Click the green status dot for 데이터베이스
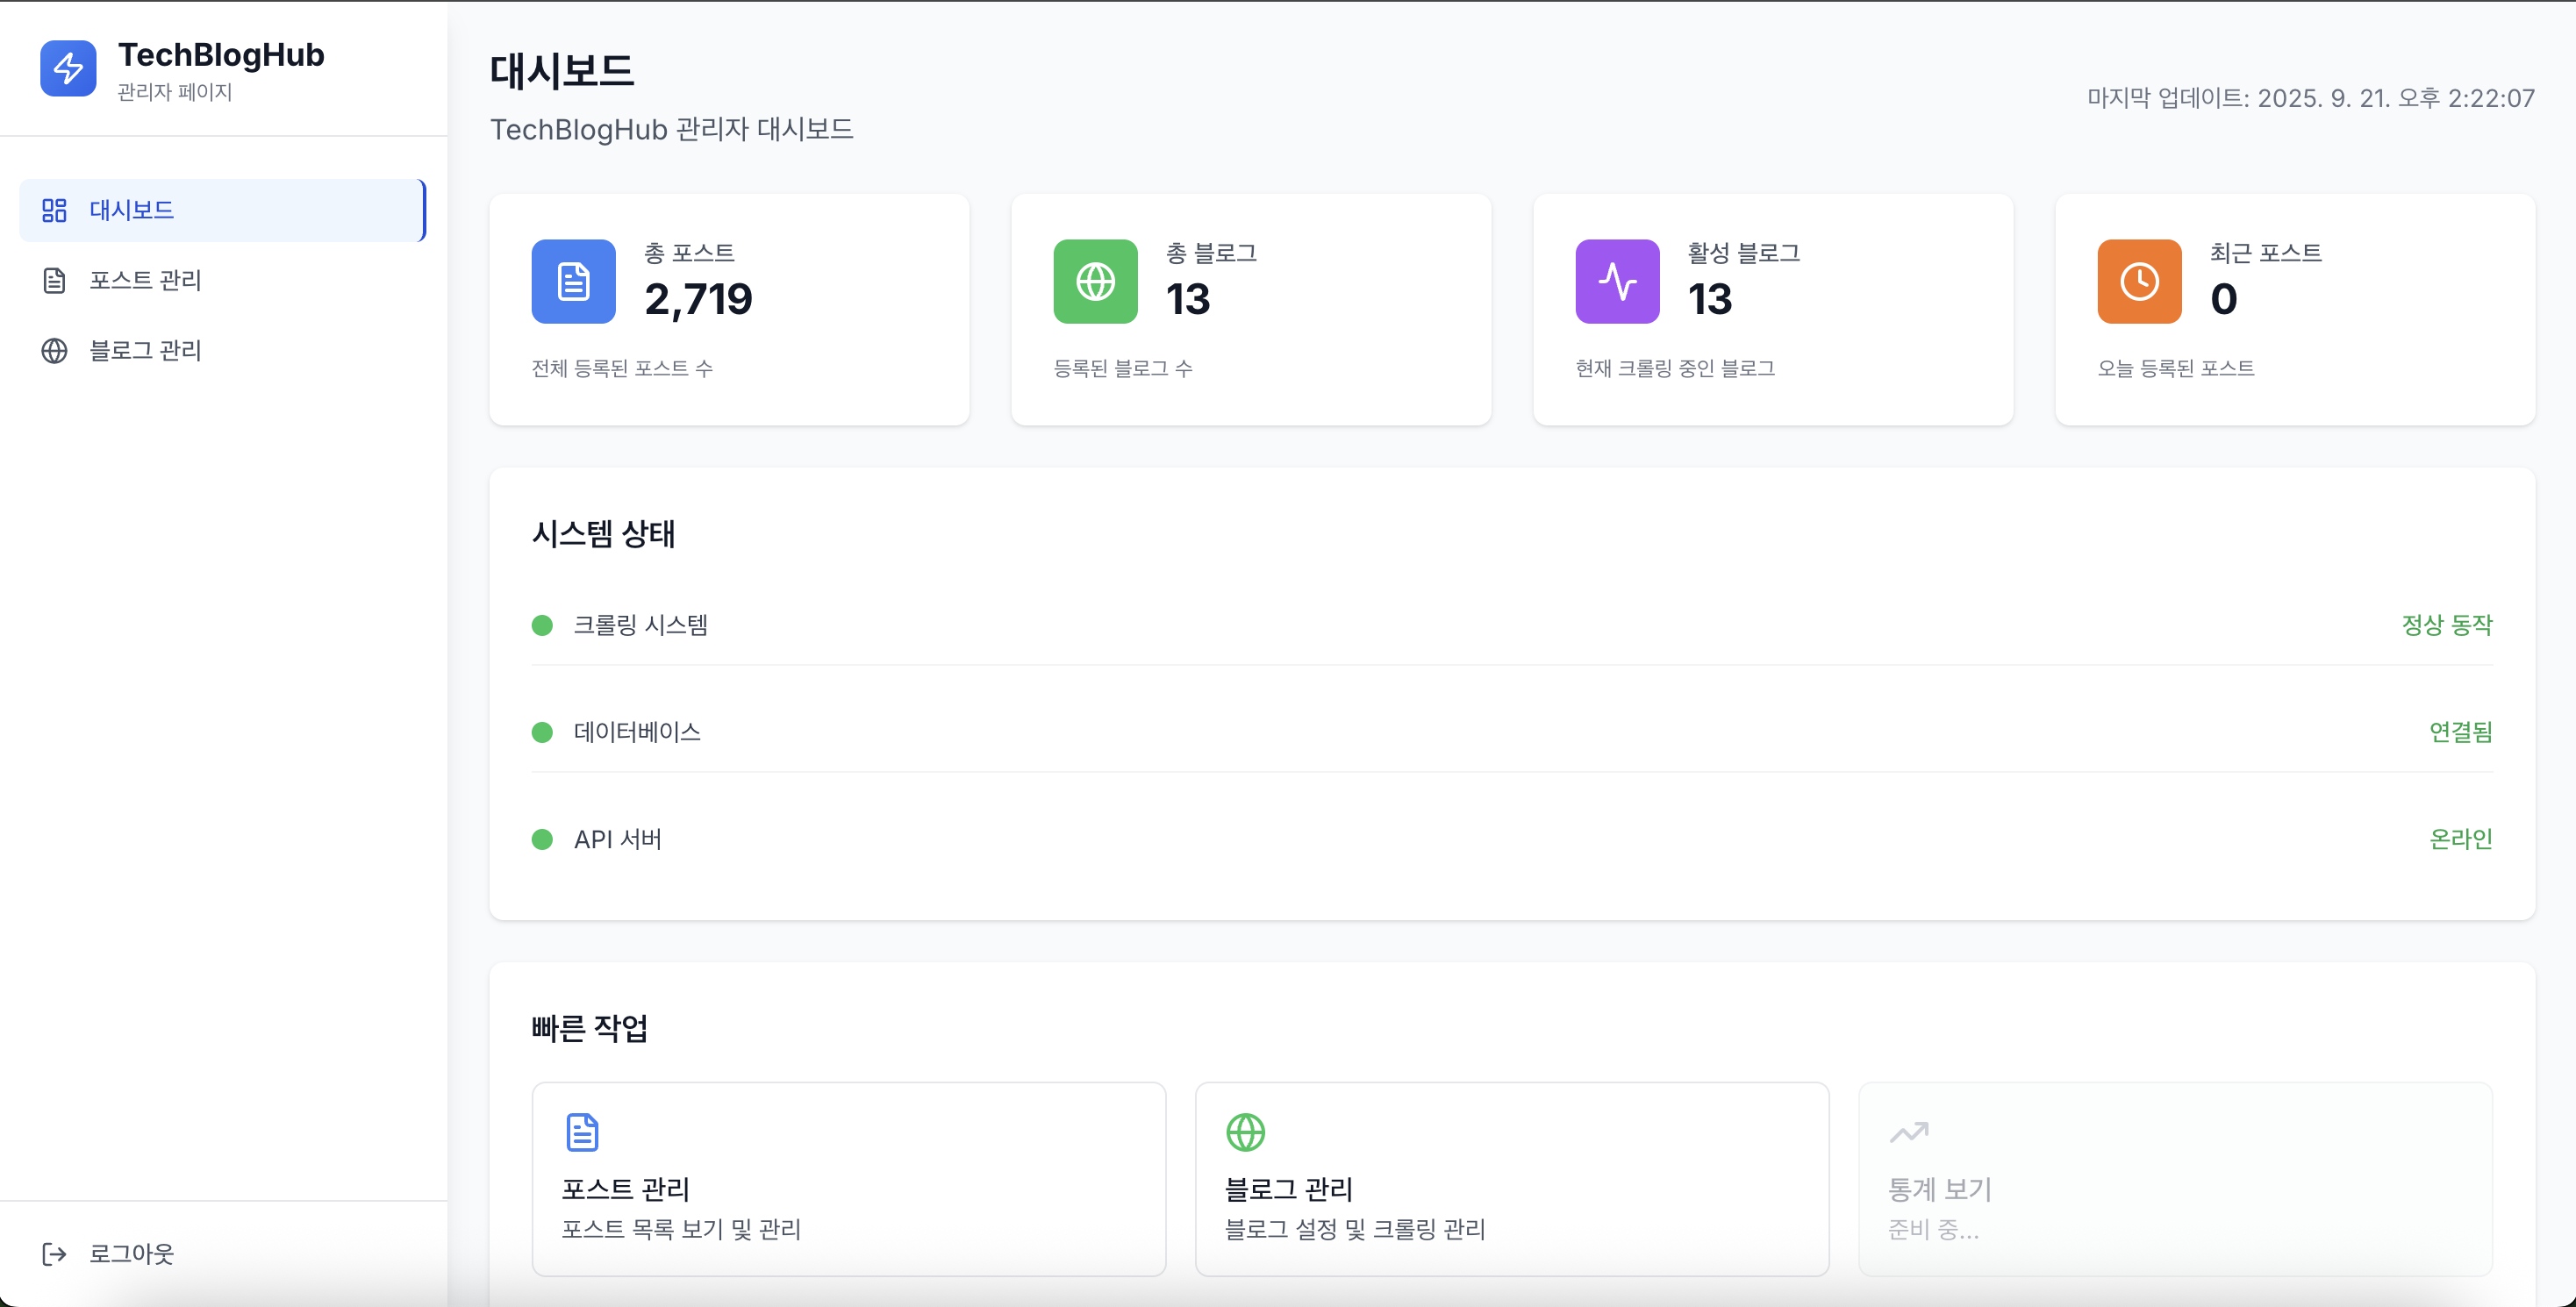This screenshot has height=1307, width=2576. point(542,733)
